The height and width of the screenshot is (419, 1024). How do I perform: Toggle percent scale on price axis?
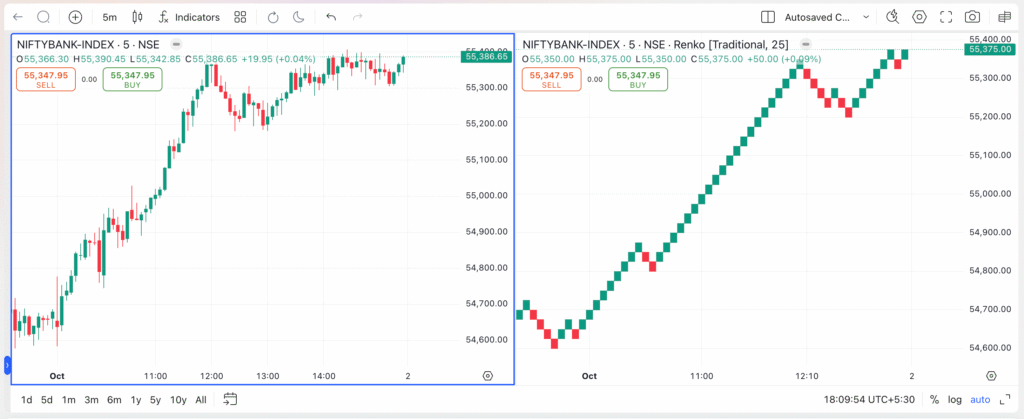click(x=934, y=399)
